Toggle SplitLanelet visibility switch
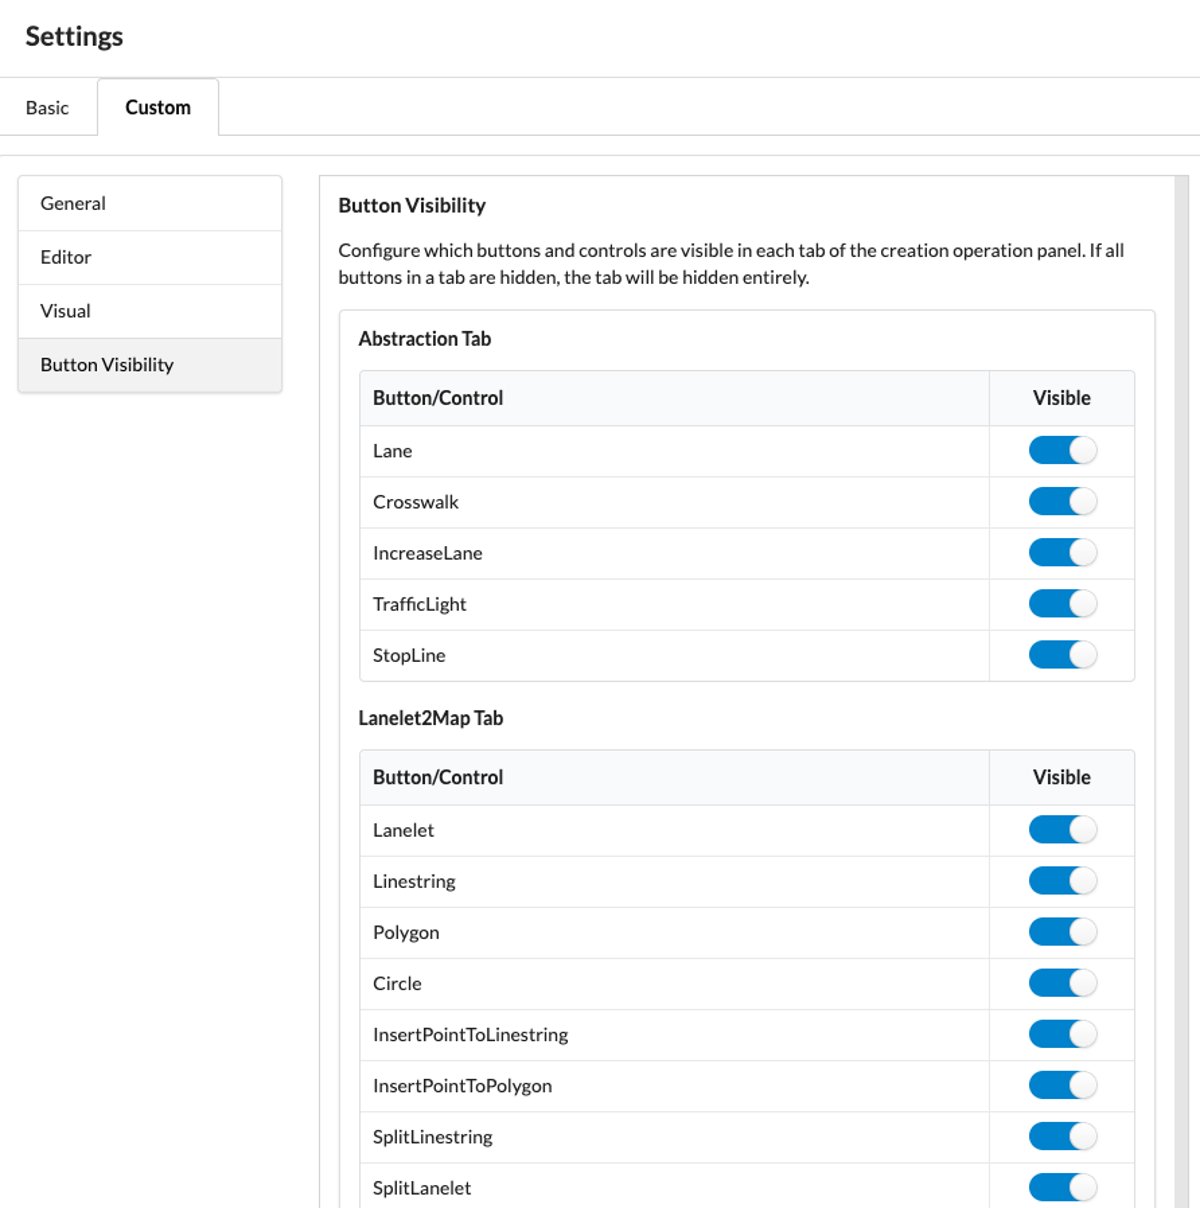The width and height of the screenshot is (1200, 1208). pyautogui.click(x=1062, y=1187)
